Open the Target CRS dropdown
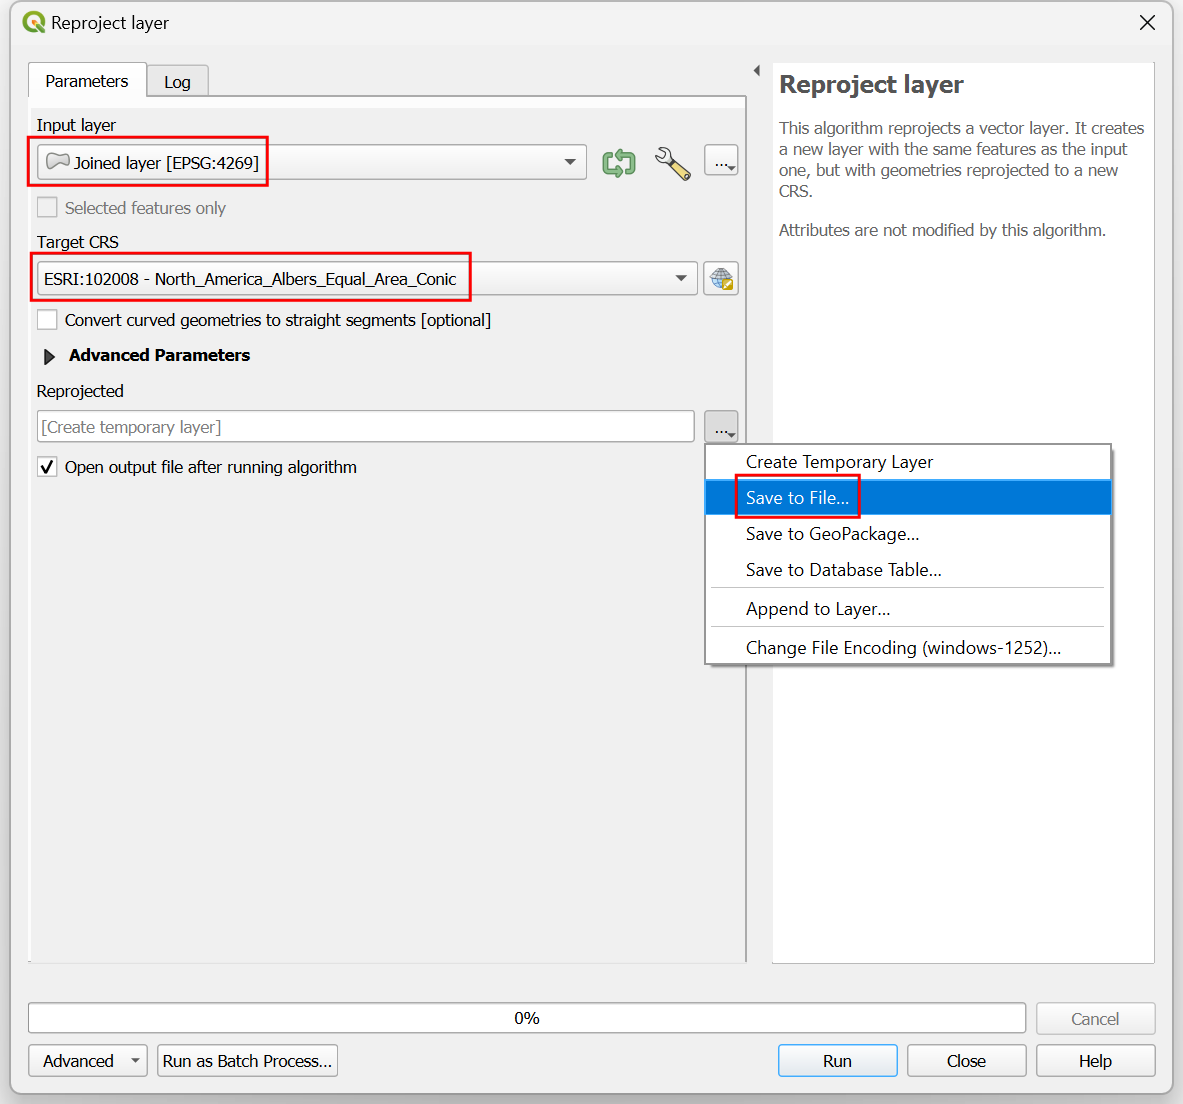1183x1104 pixels. pyautogui.click(x=680, y=279)
